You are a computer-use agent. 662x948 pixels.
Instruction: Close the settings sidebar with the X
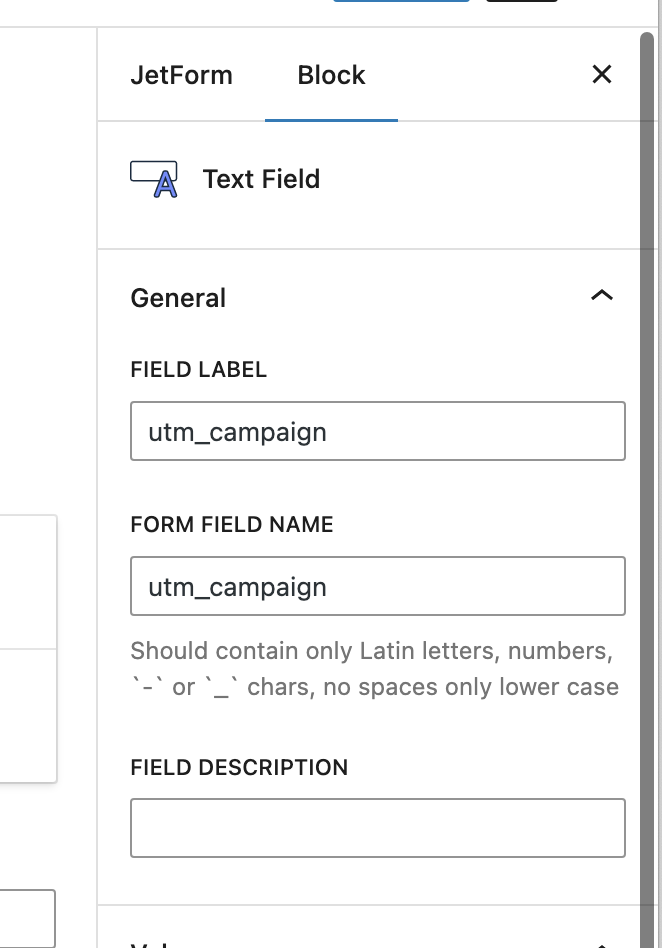point(602,74)
